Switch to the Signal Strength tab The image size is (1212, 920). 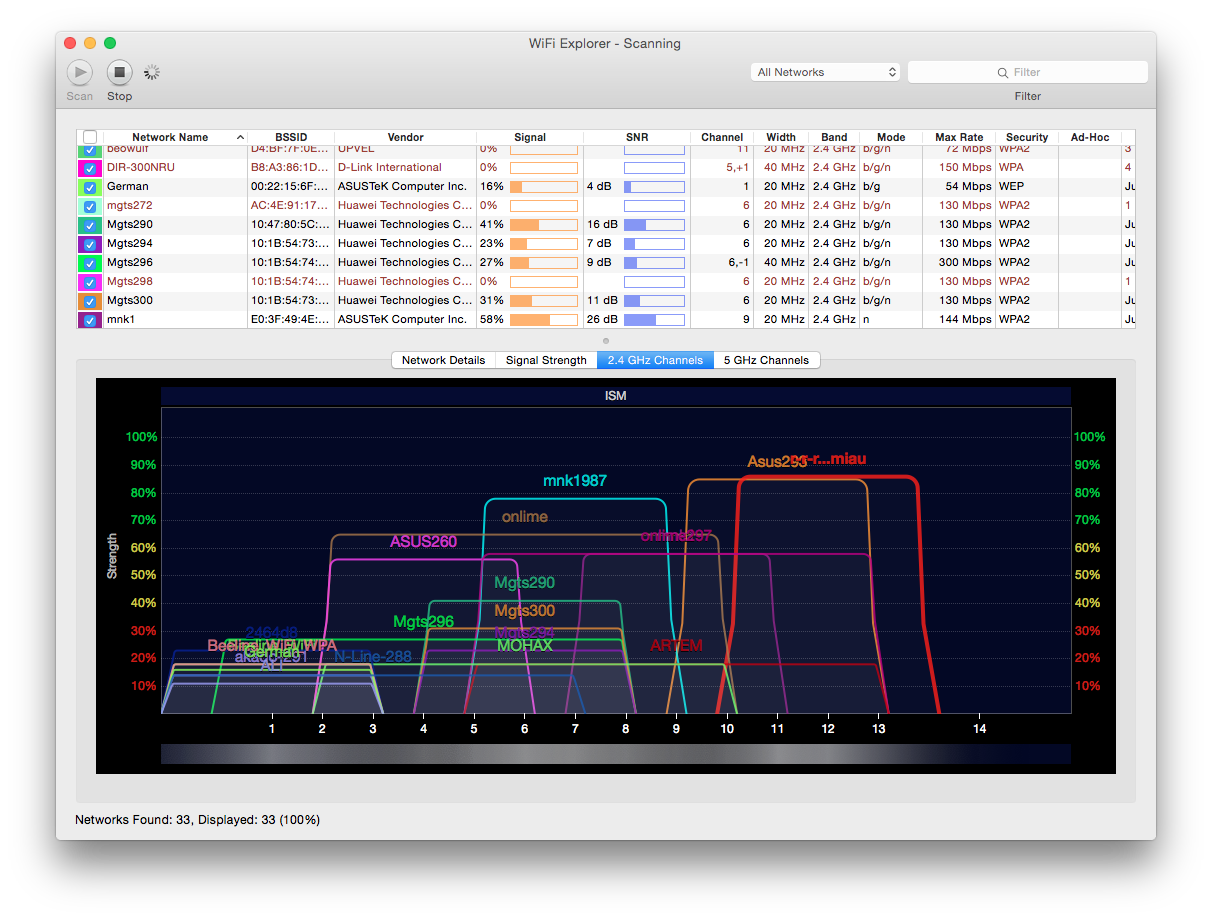point(546,360)
